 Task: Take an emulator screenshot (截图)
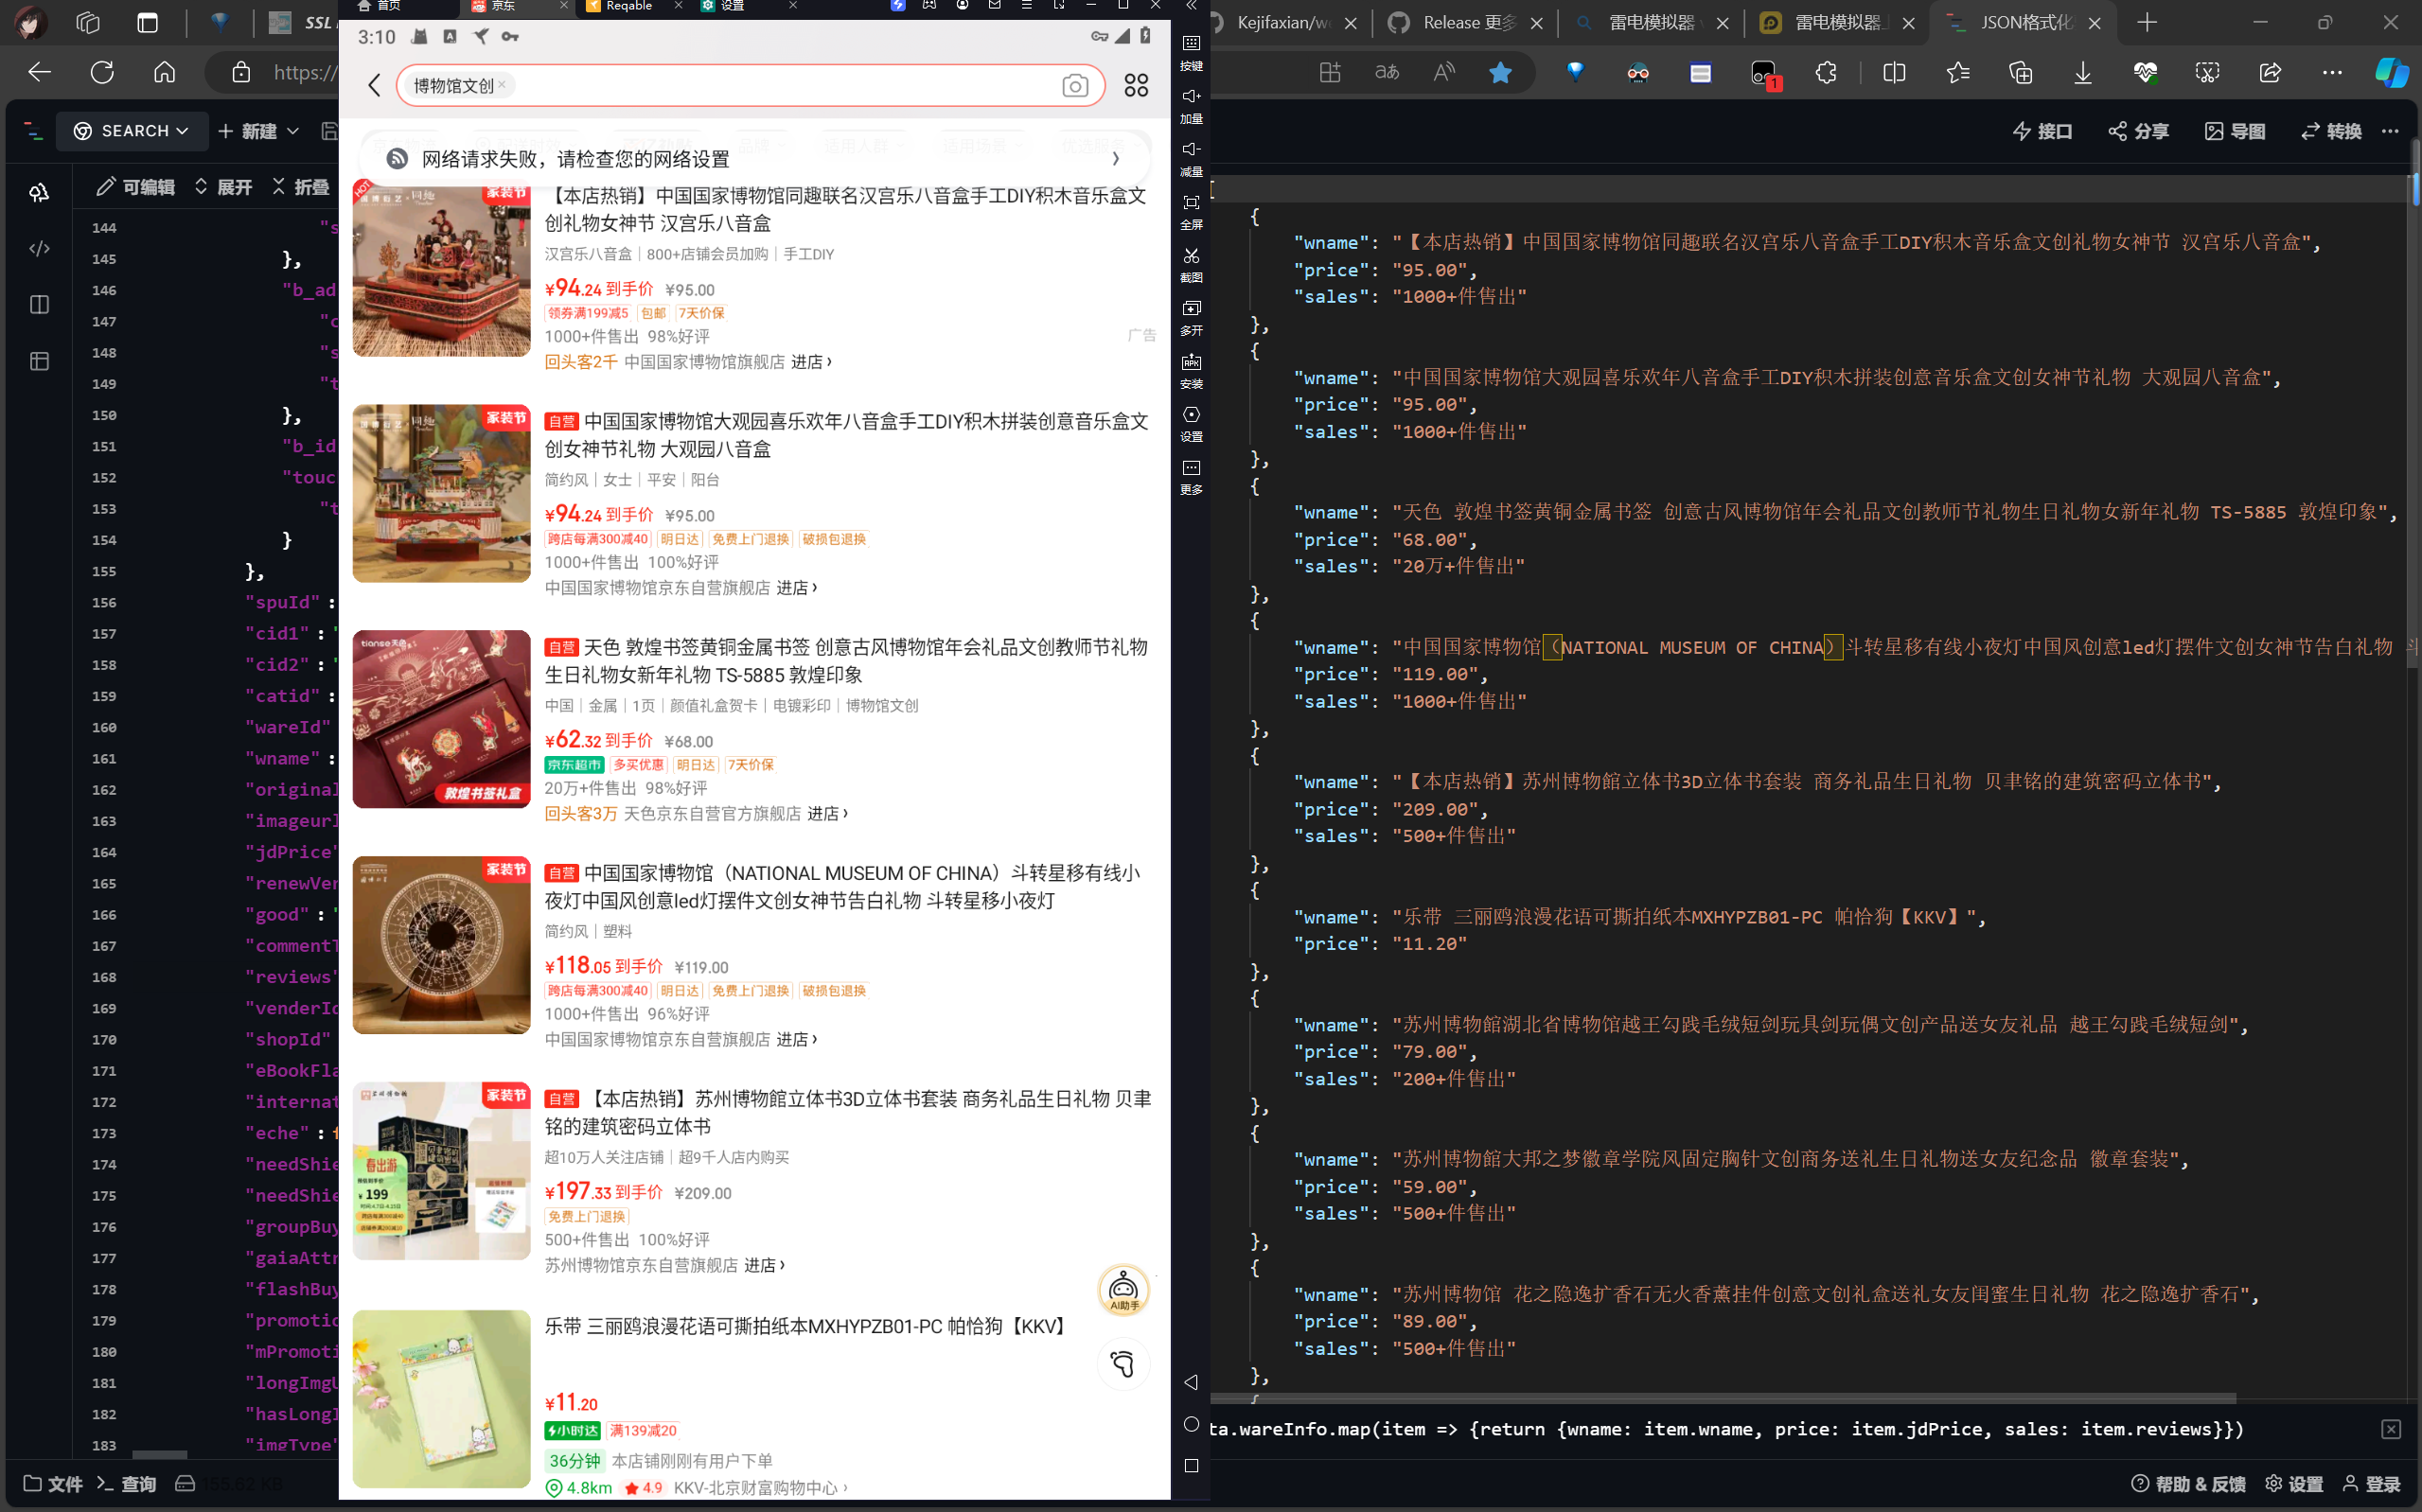click(x=1191, y=264)
